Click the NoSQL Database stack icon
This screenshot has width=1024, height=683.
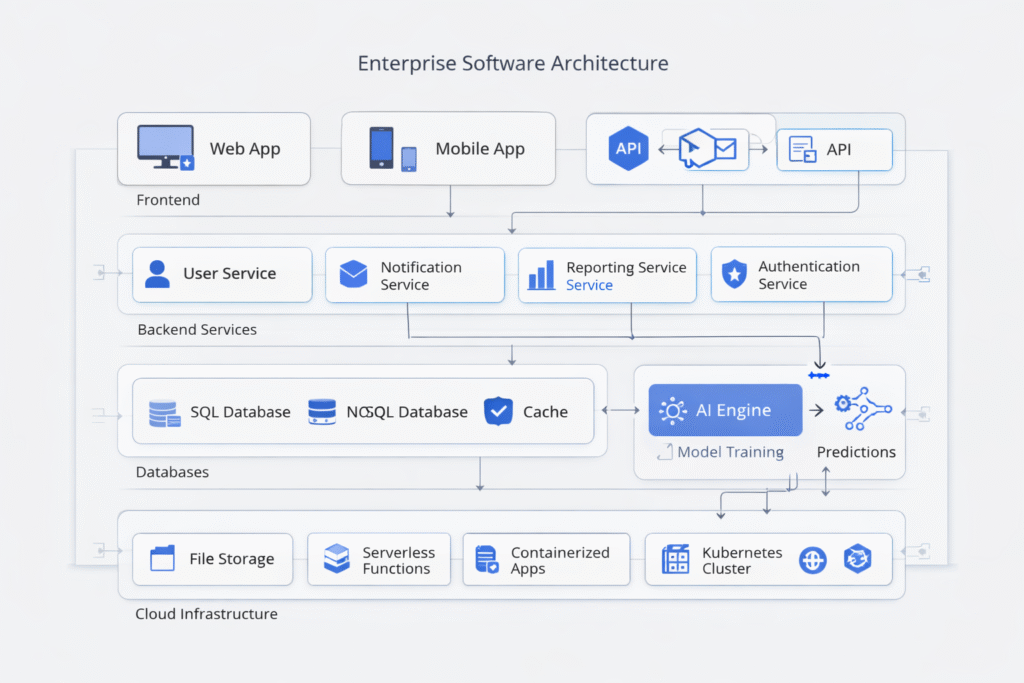[x=322, y=412]
